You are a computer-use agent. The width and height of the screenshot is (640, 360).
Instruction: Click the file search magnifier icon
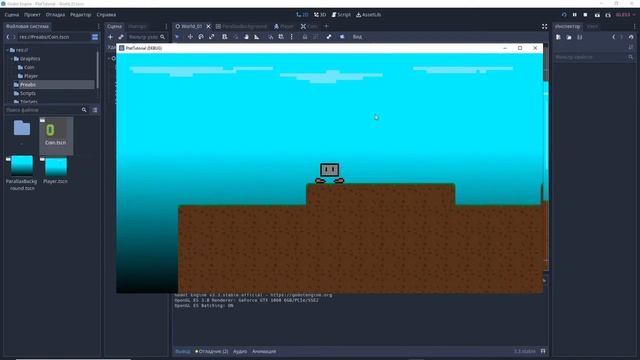pyautogui.click(x=84, y=110)
